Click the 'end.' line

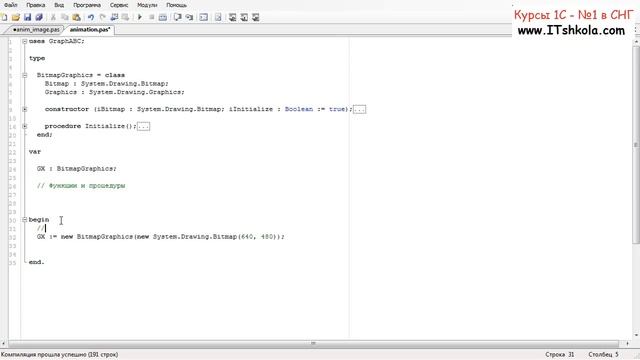click(37, 262)
